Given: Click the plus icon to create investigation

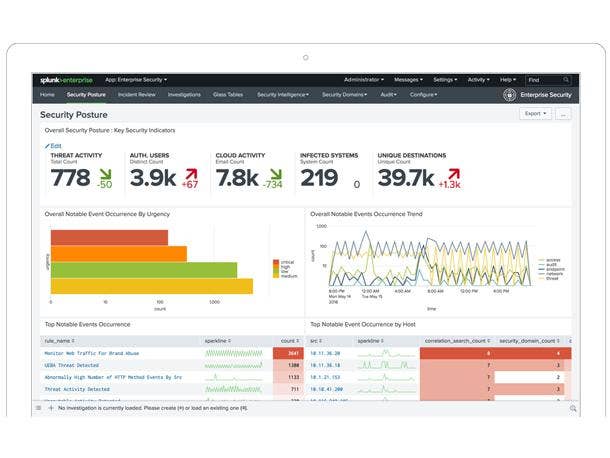Looking at the screenshot, I should coord(50,408).
